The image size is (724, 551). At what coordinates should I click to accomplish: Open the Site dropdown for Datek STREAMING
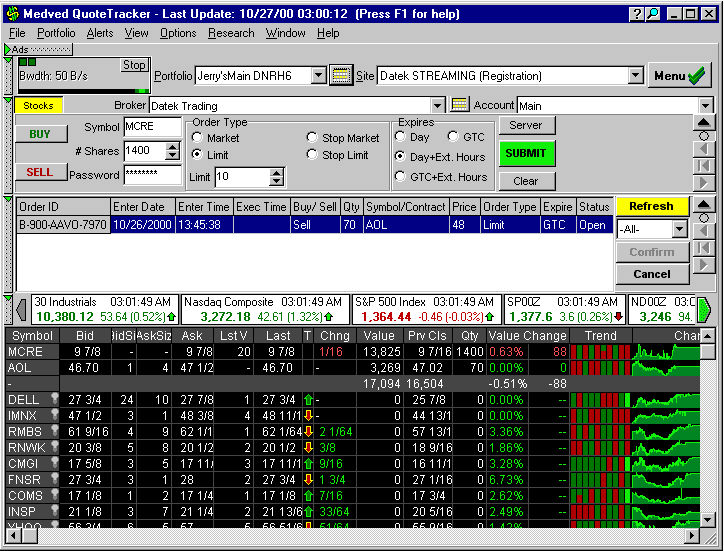[635, 75]
